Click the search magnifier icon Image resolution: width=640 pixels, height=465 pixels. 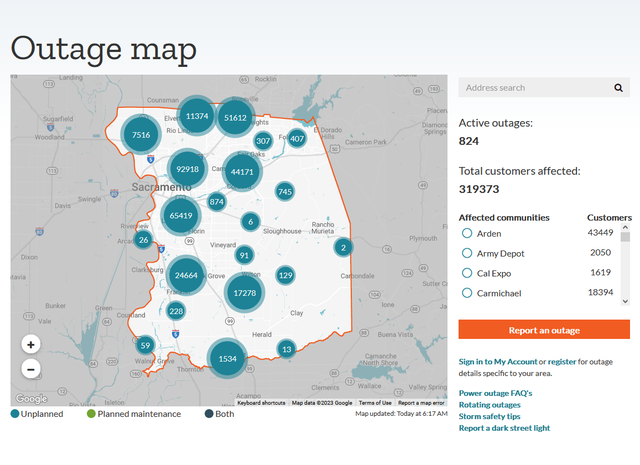[x=619, y=88]
